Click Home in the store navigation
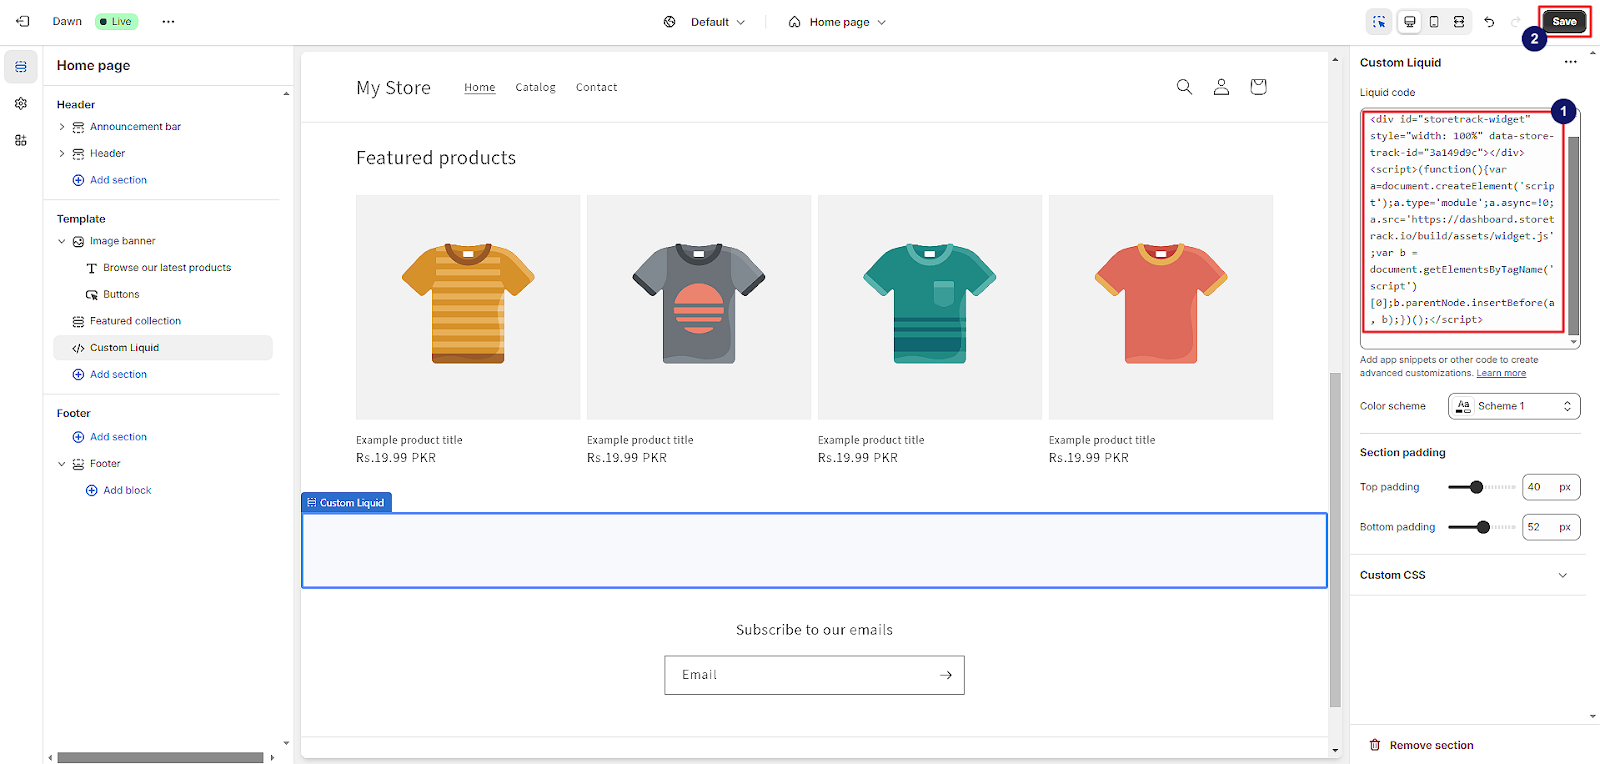The height and width of the screenshot is (764, 1600). (480, 88)
